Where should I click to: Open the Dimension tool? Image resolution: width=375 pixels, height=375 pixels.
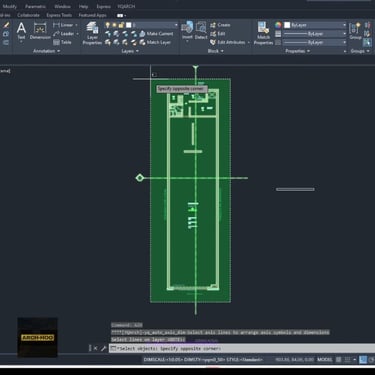[x=40, y=31]
